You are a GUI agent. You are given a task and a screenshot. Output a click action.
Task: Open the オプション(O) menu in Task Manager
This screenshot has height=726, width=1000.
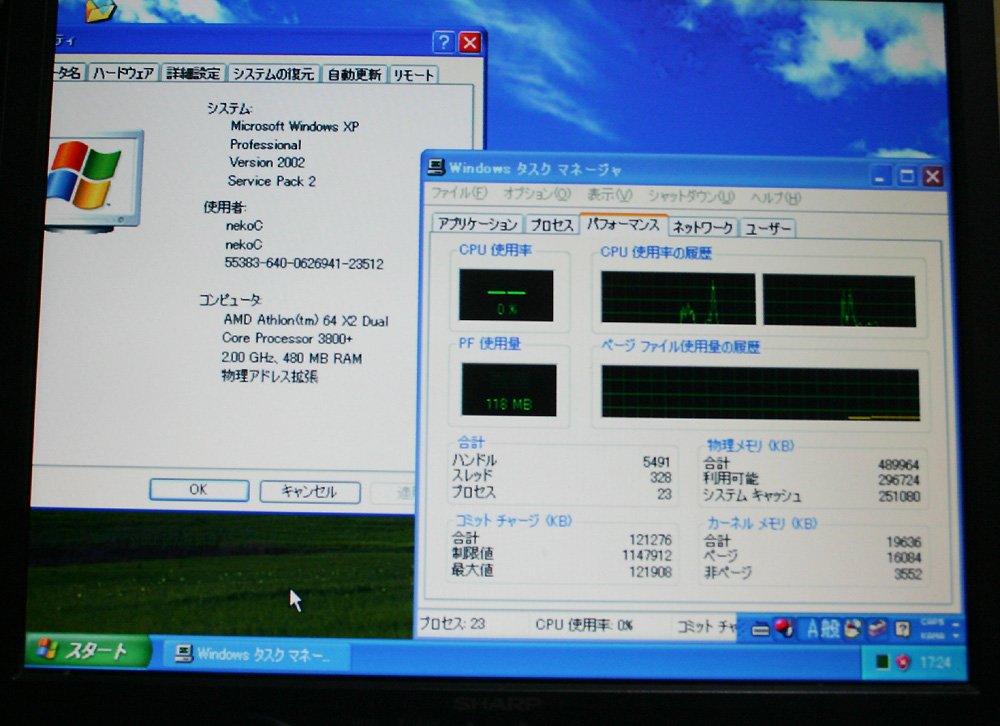coord(536,193)
